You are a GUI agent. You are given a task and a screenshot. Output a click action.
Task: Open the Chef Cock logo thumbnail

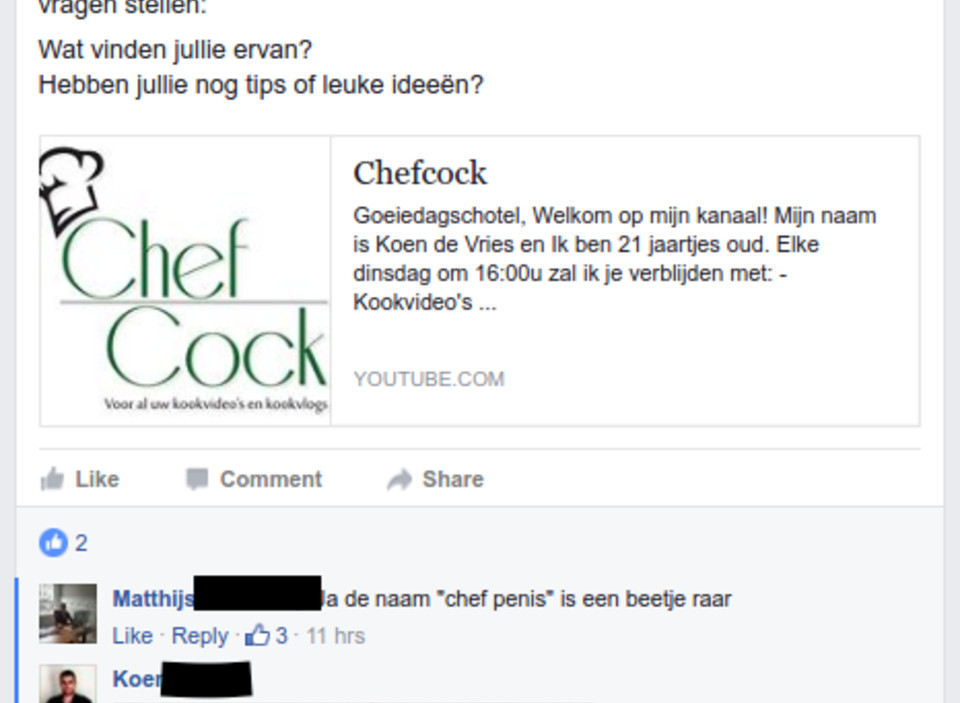pos(185,281)
